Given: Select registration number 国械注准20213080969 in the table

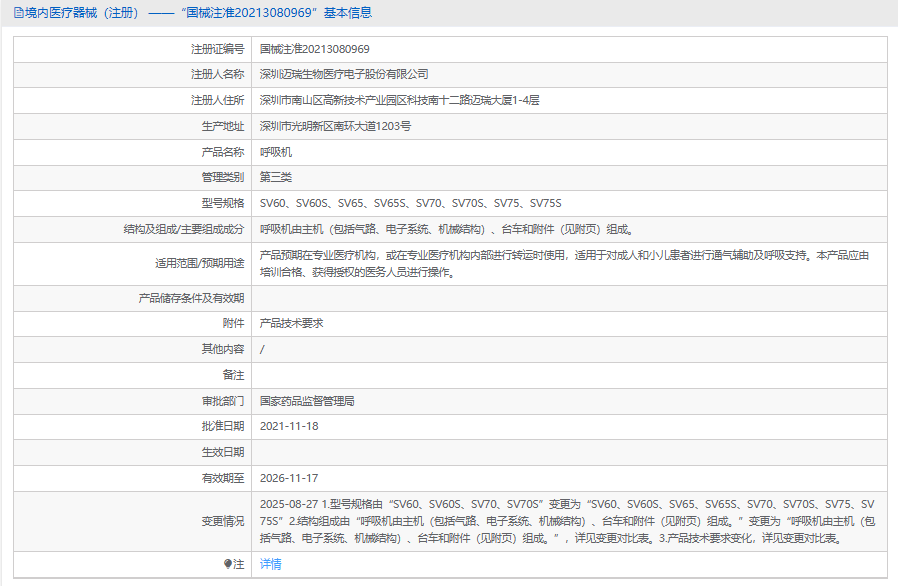Looking at the screenshot, I should [x=315, y=49].
